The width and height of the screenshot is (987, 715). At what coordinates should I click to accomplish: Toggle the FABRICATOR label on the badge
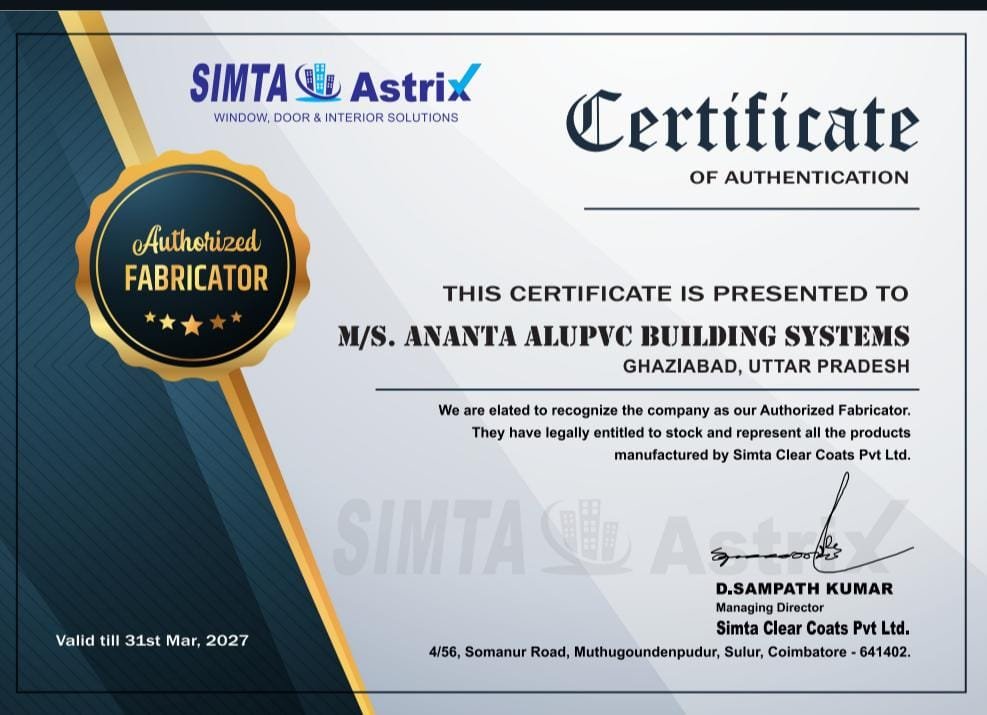195,280
